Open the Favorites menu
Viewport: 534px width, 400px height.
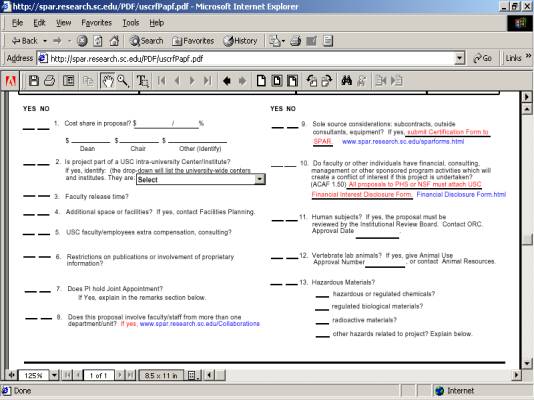[x=96, y=23]
